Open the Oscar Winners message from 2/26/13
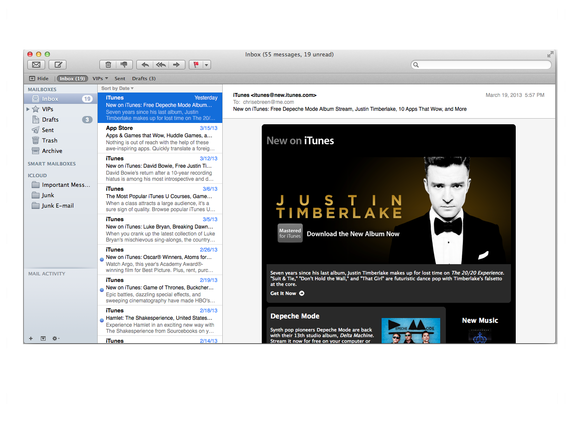 click(160, 260)
